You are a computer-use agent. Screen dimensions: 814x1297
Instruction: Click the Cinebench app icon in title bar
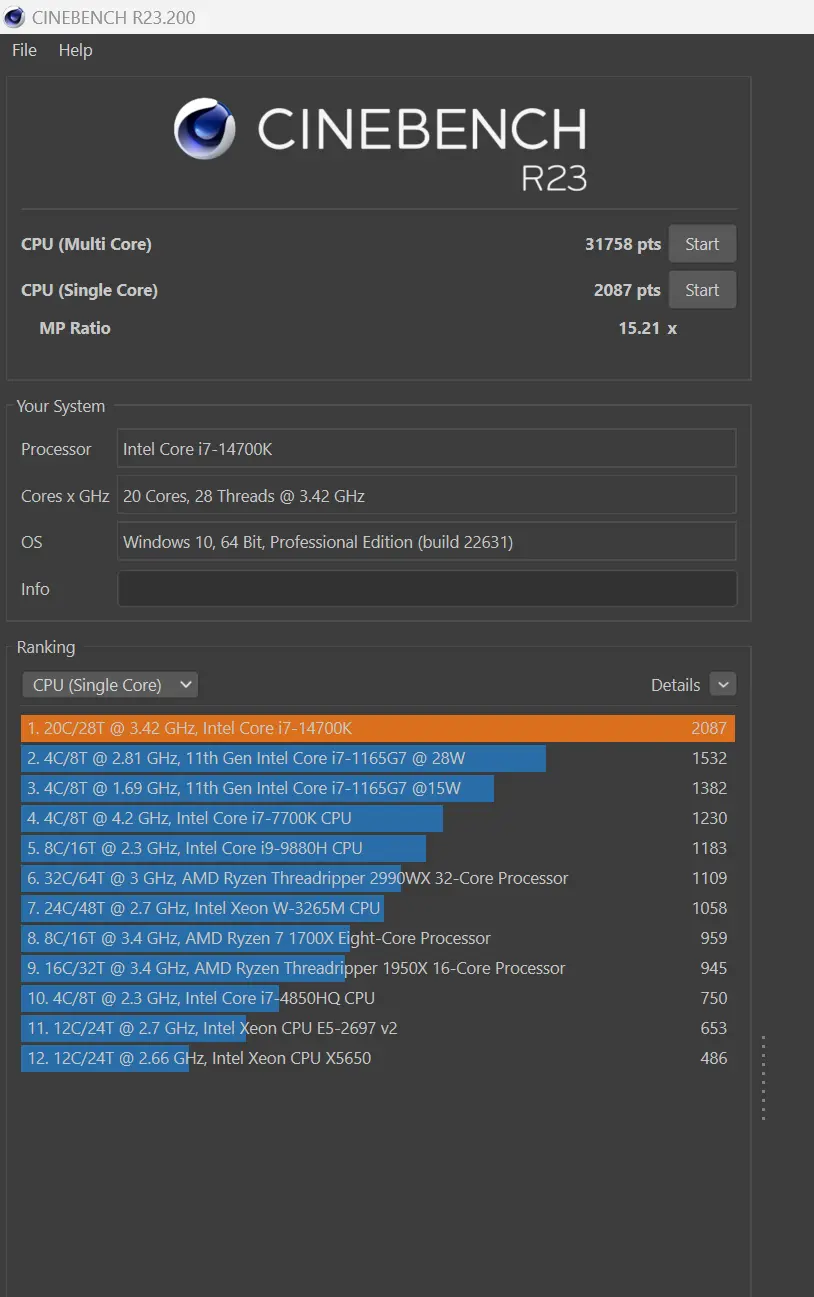(14, 17)
